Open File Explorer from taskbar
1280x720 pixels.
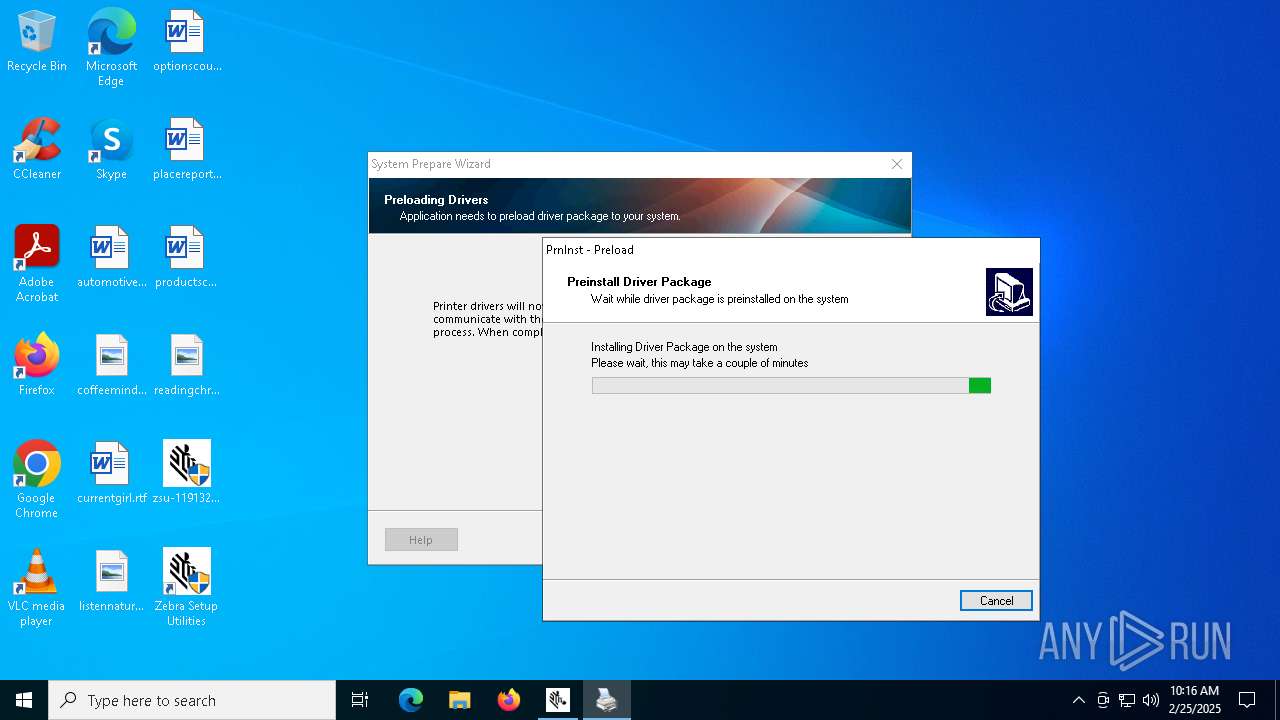460,700
